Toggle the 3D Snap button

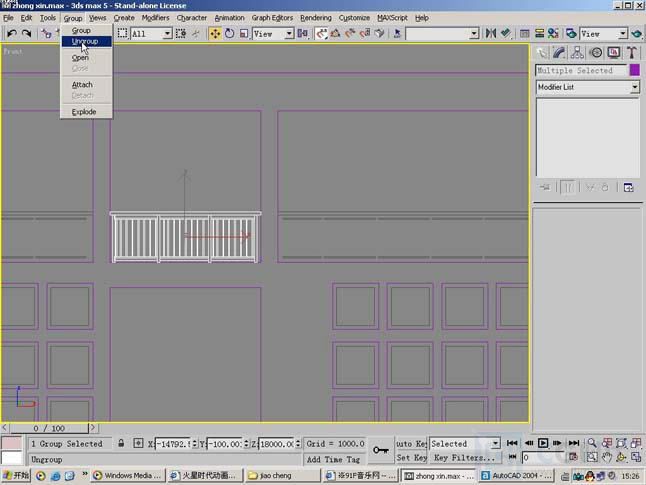pyautogui.click(x=321, y=33)
